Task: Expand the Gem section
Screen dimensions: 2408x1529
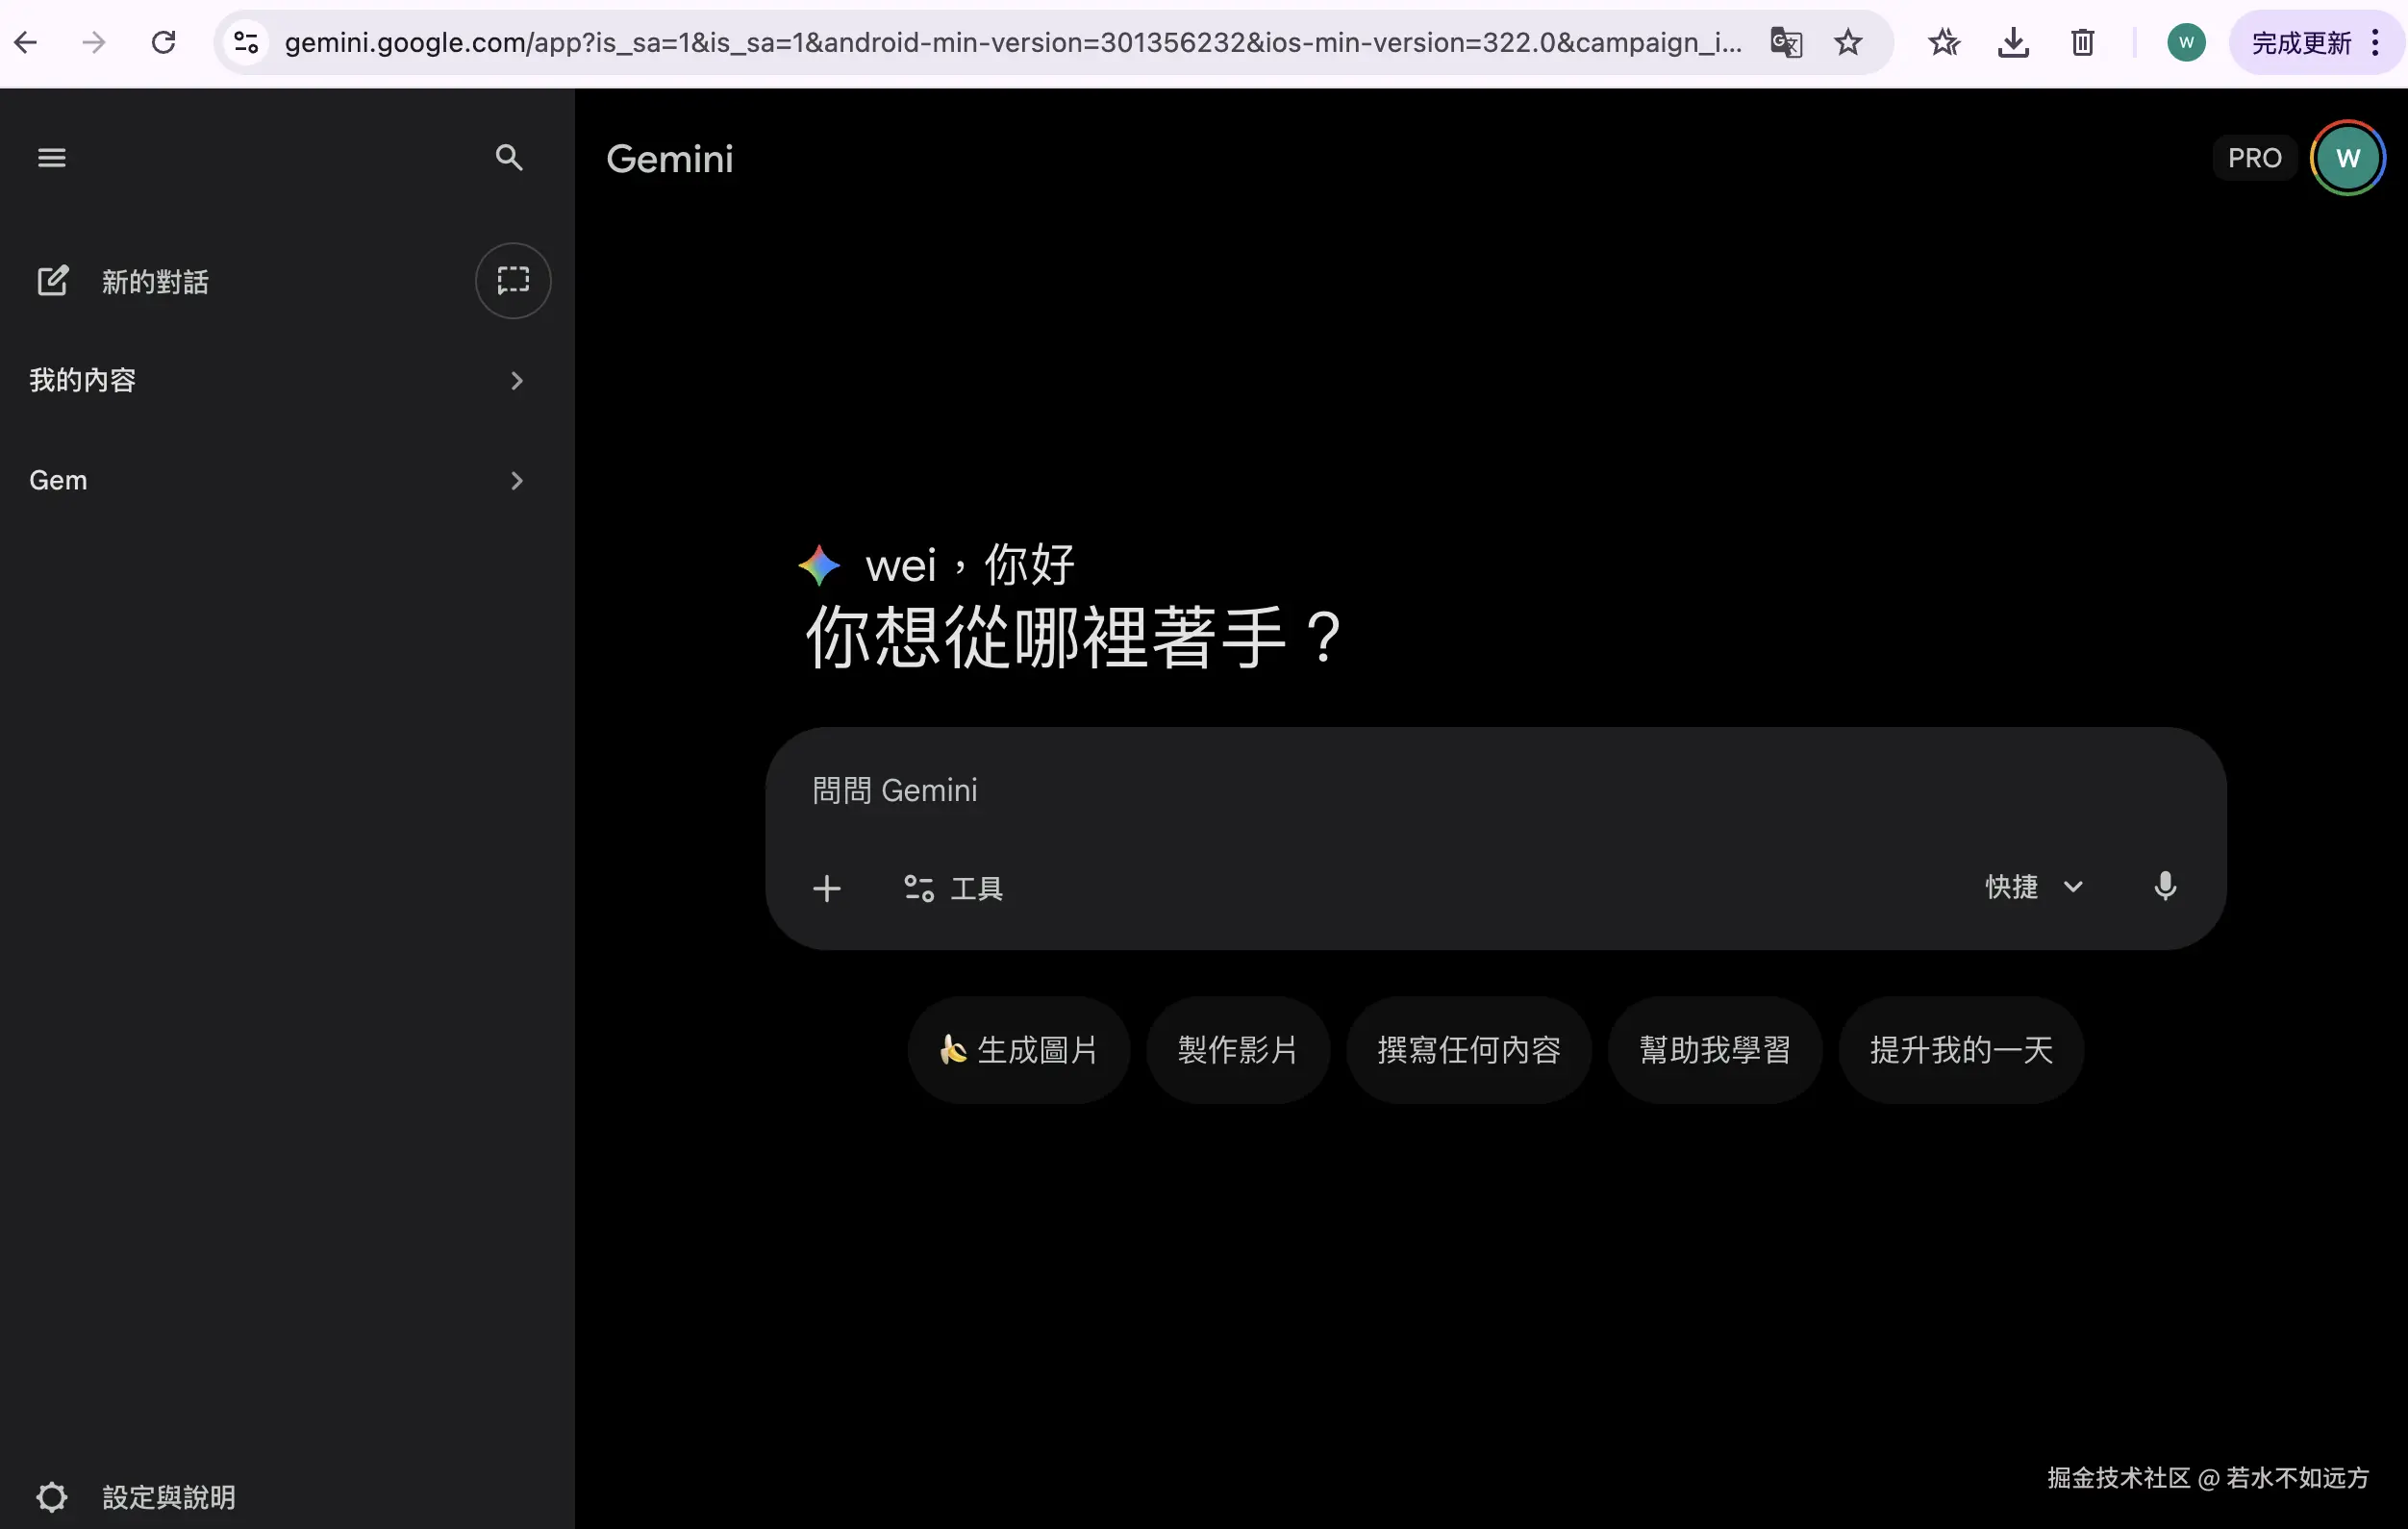Action: pos(276,481)
